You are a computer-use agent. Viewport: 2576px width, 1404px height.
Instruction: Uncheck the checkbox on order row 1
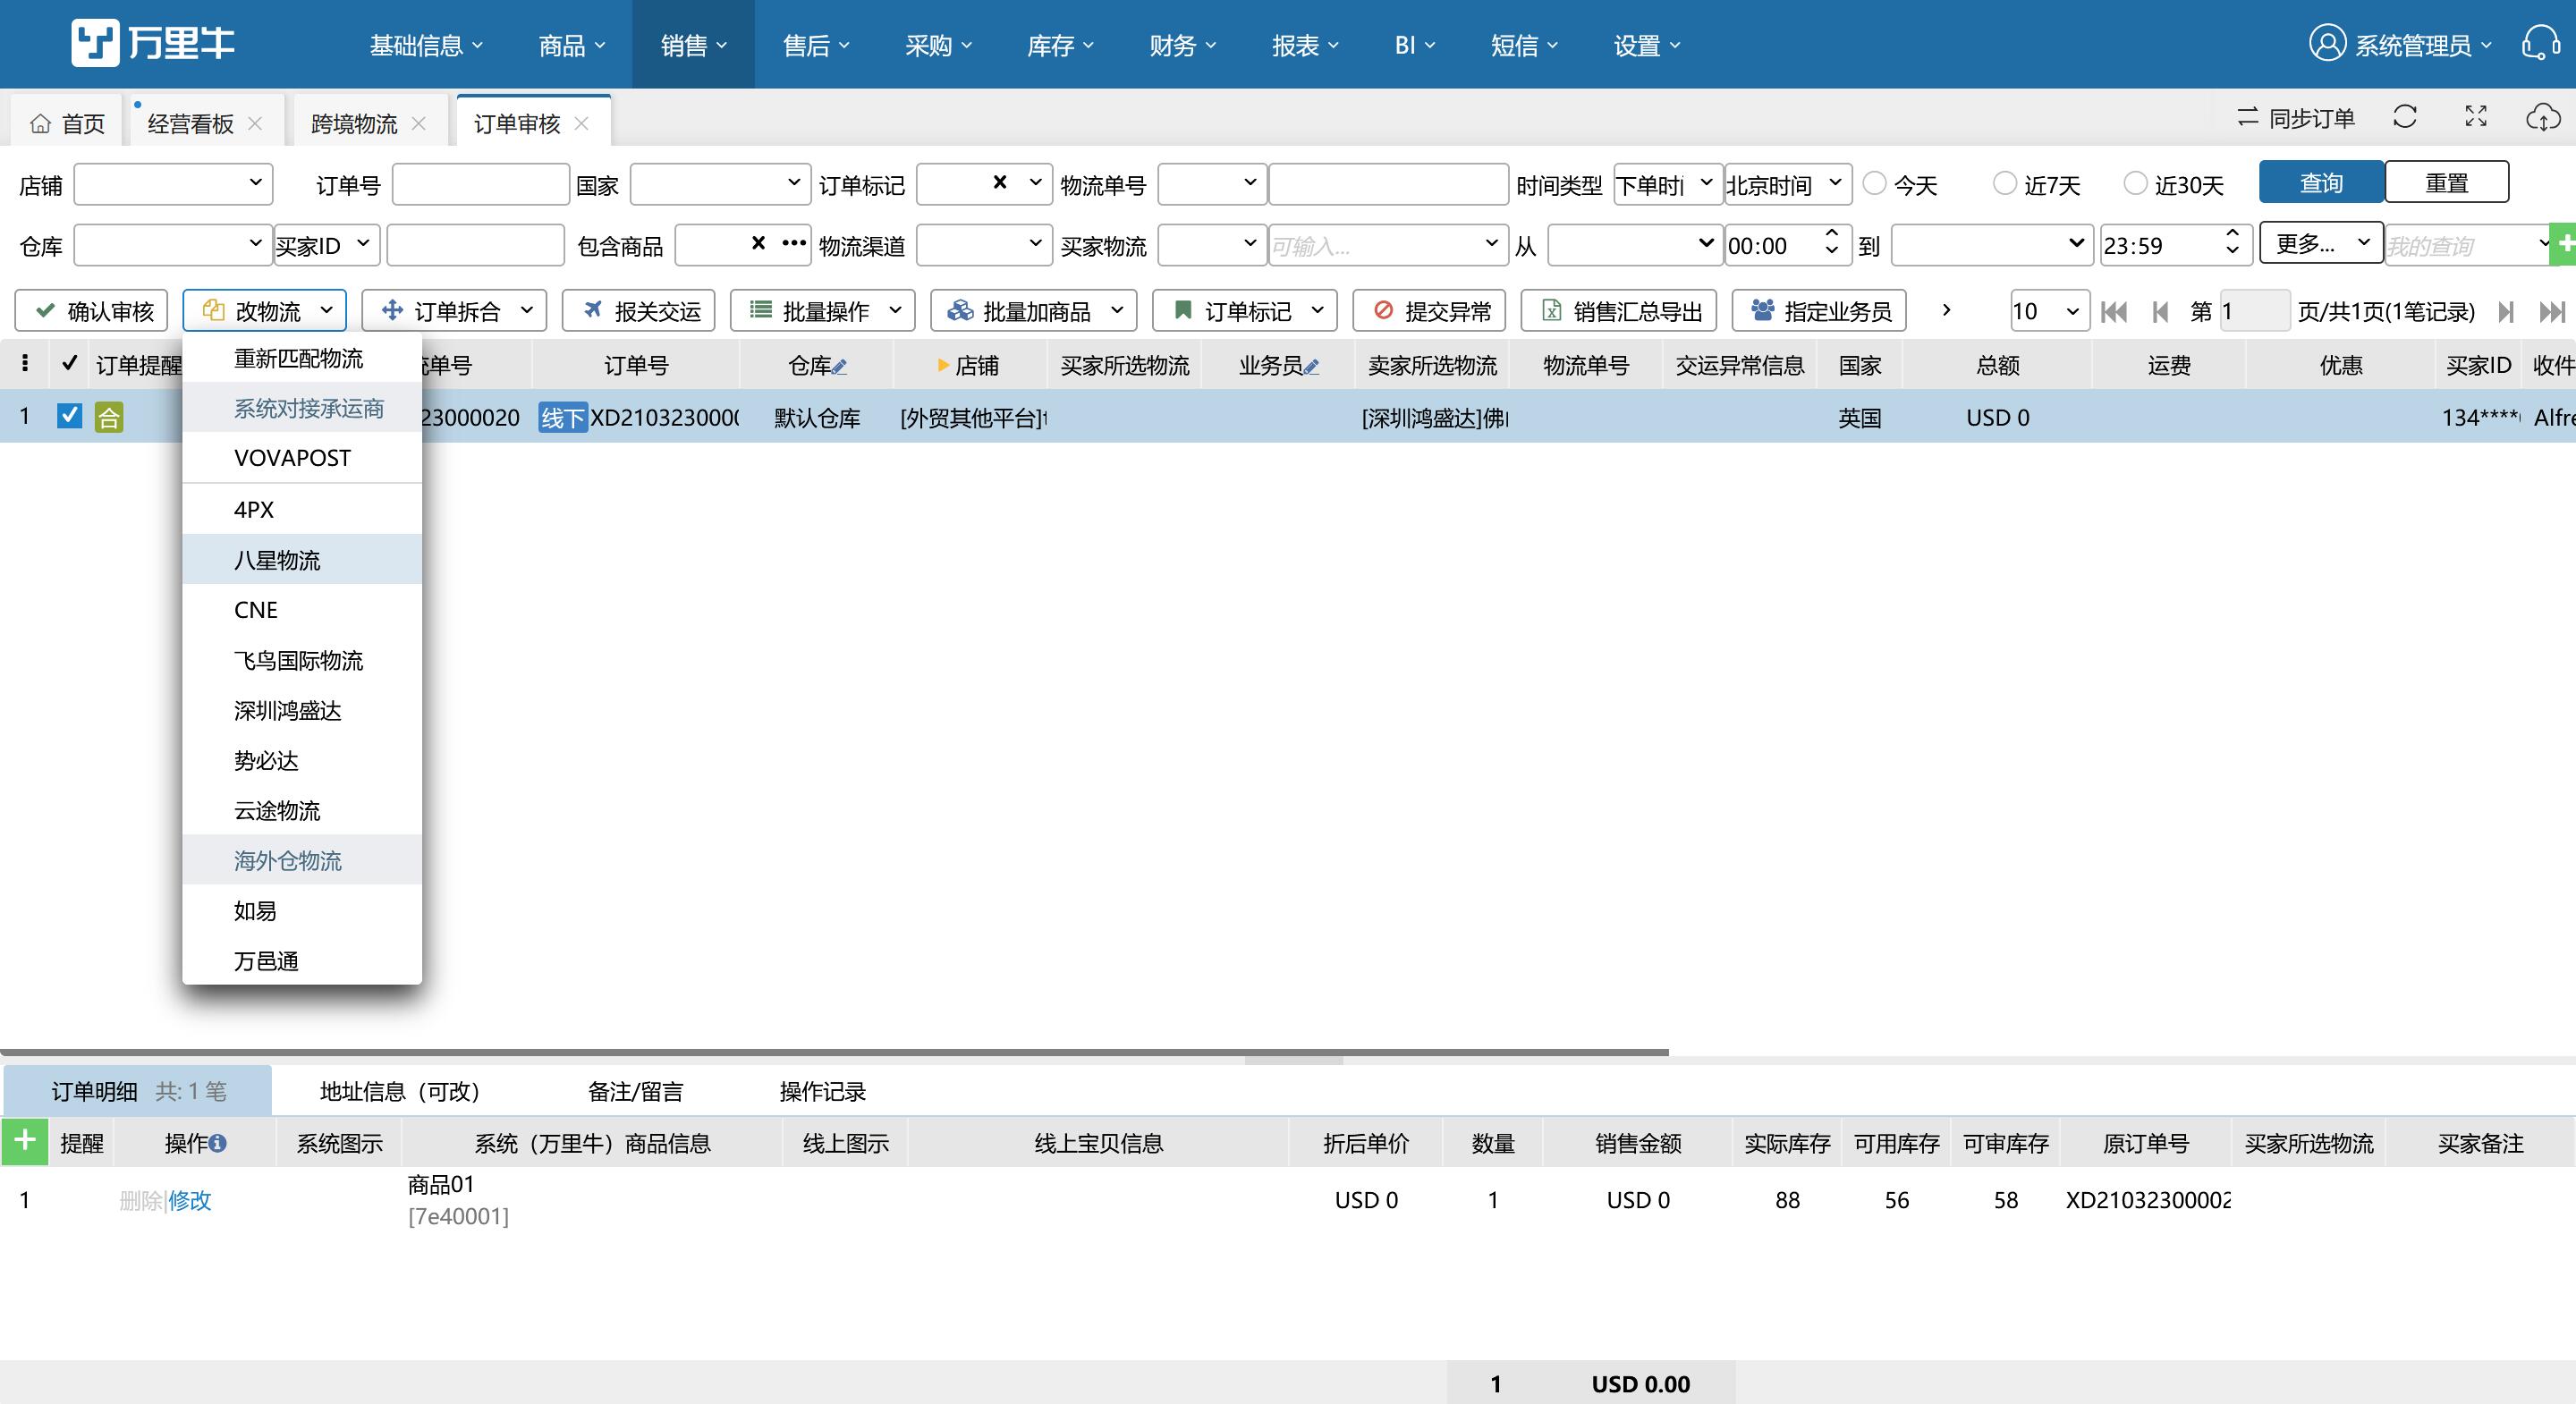69,416
